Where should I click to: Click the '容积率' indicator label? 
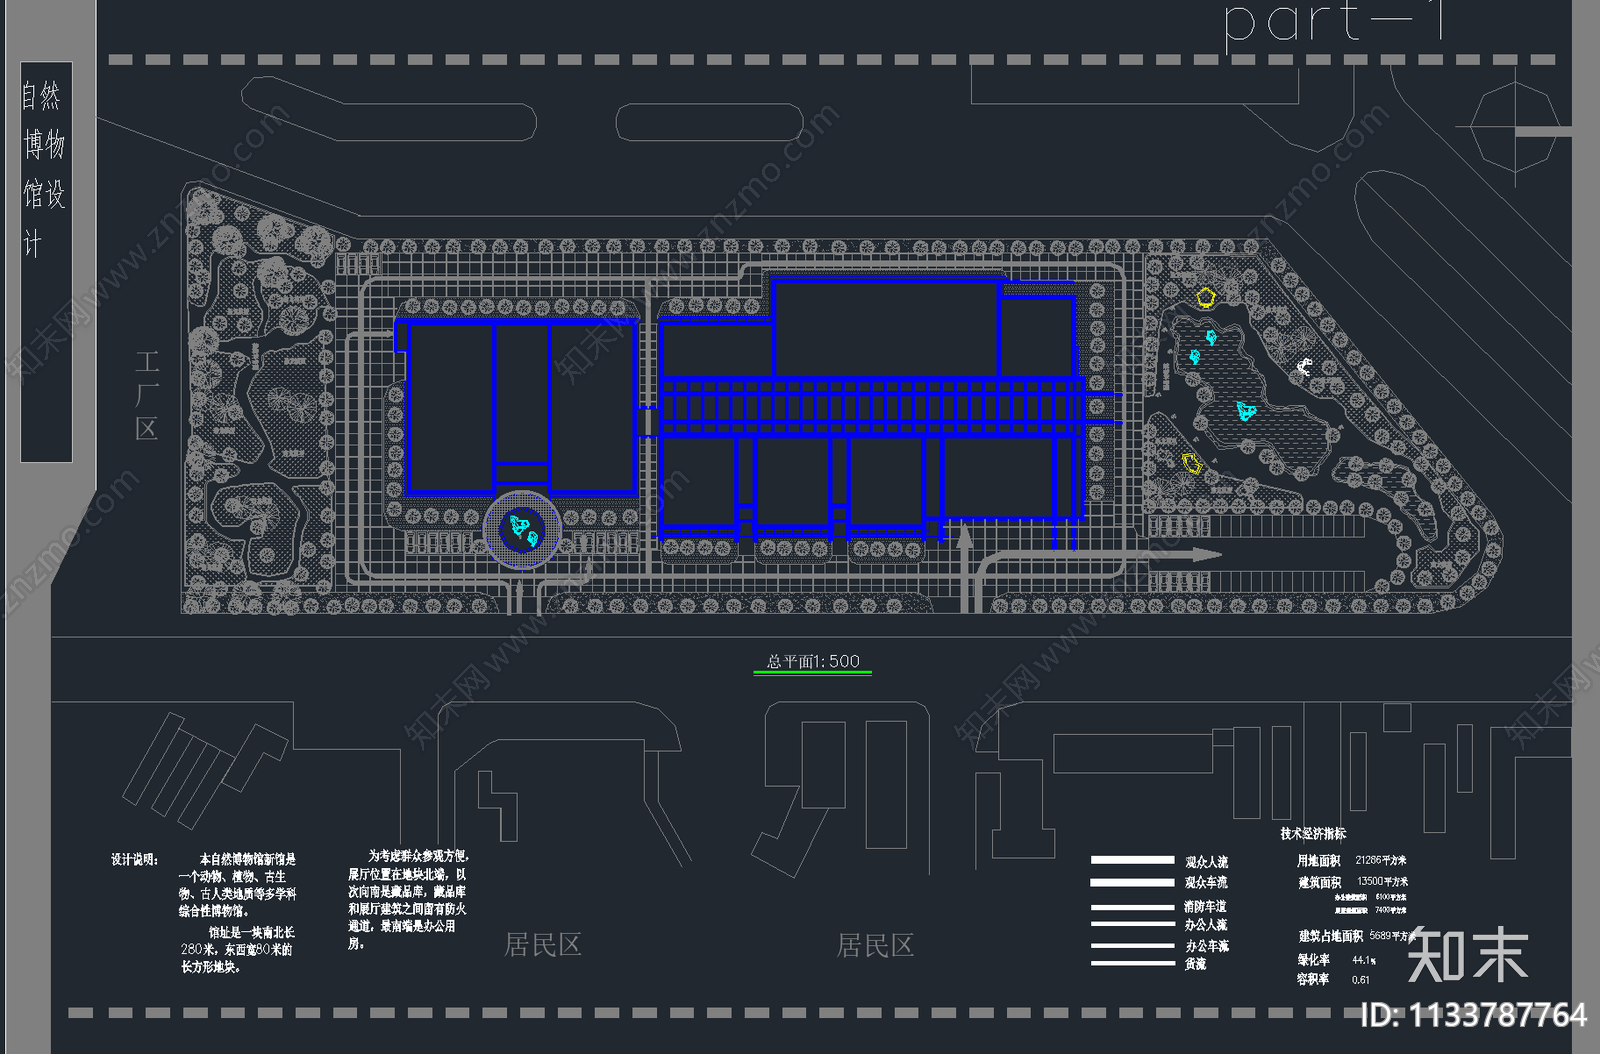pos(1313,980)
